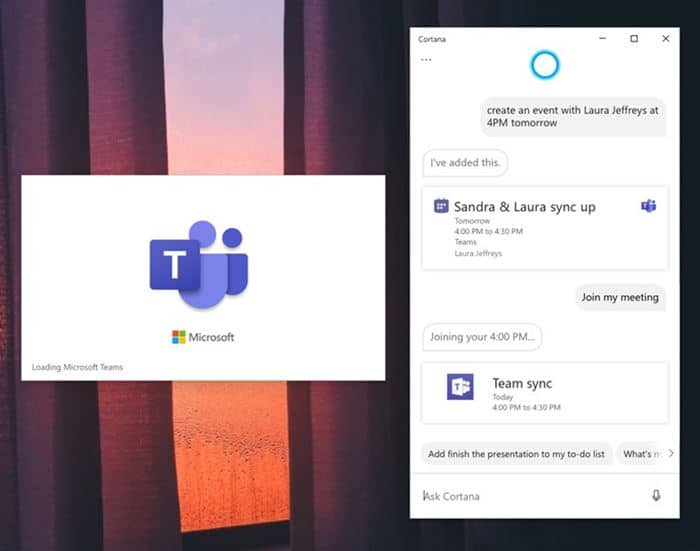Choose 'Add finish the presentation to my to-do list'
This screenshot has height=551, width=700.
click(516, 454)
